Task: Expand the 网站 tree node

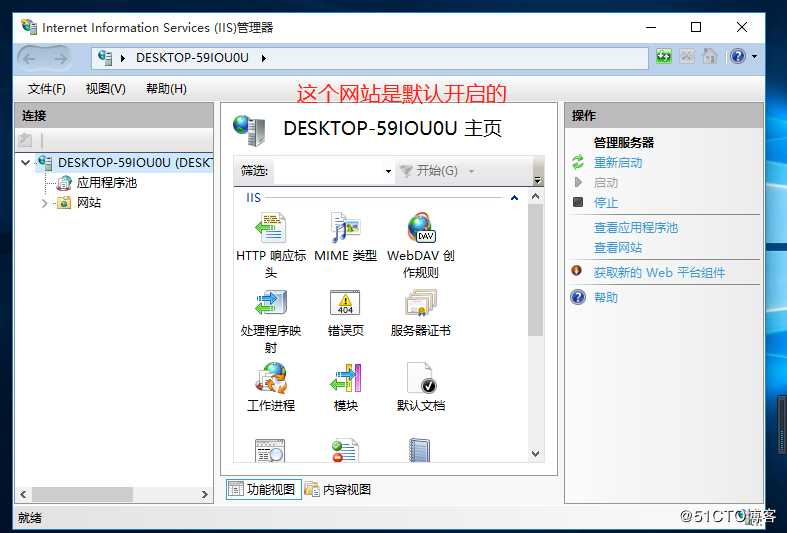Action: coord(45,203)
